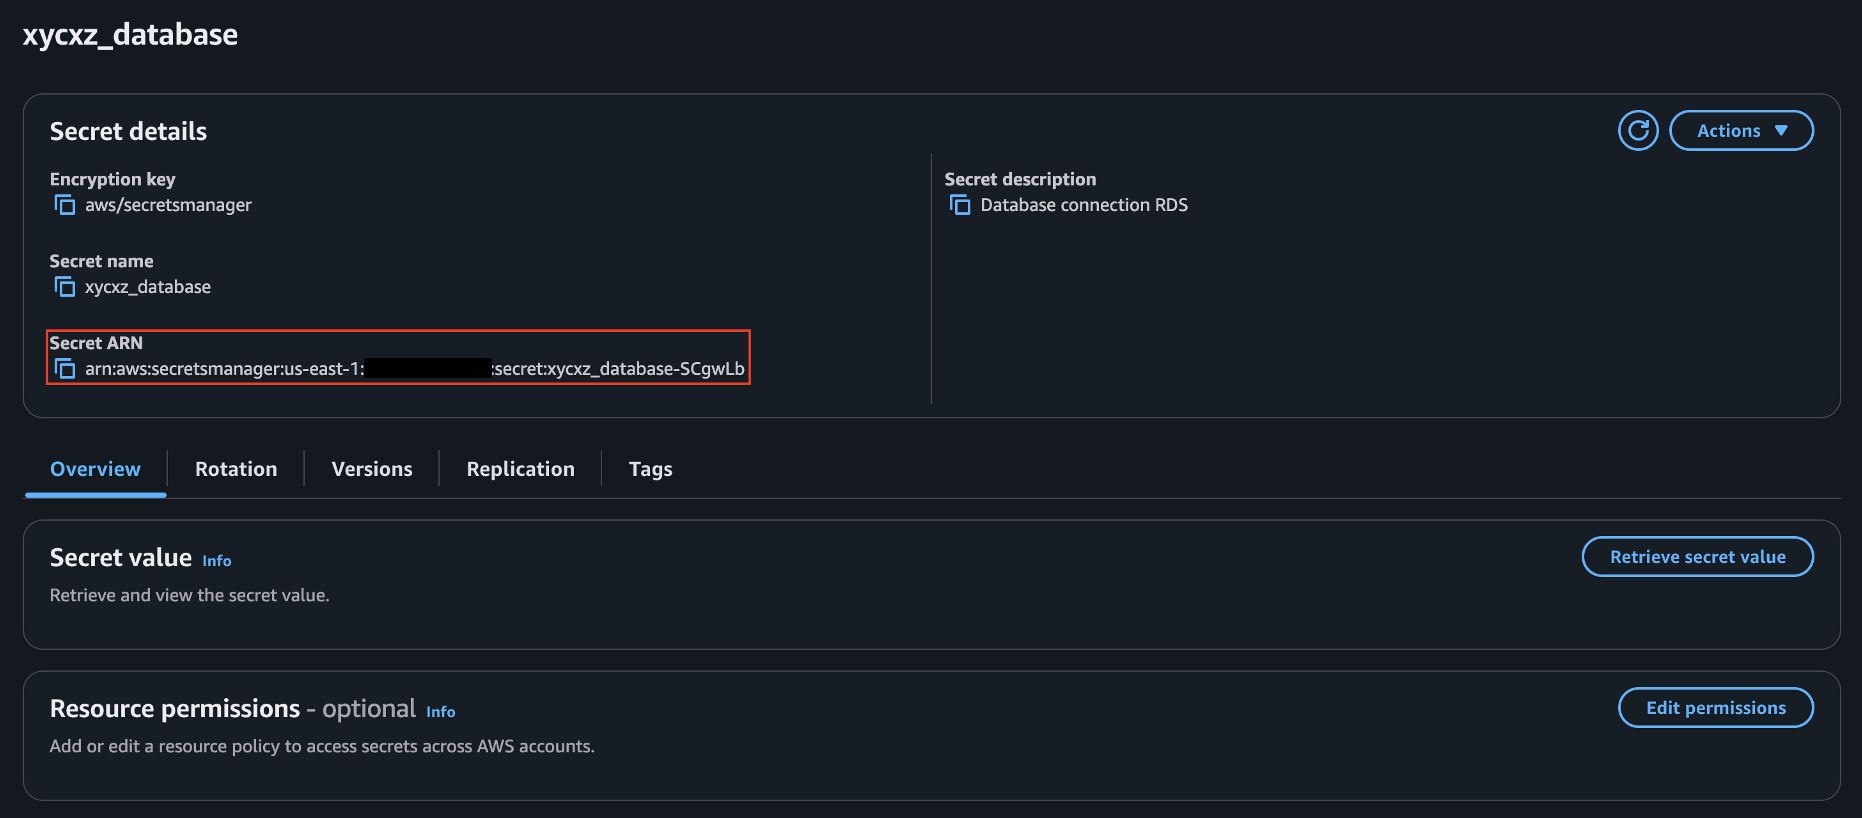The image size is (1862, 818).
Task: Copy the Secret ARN
Action: point(65,369)
